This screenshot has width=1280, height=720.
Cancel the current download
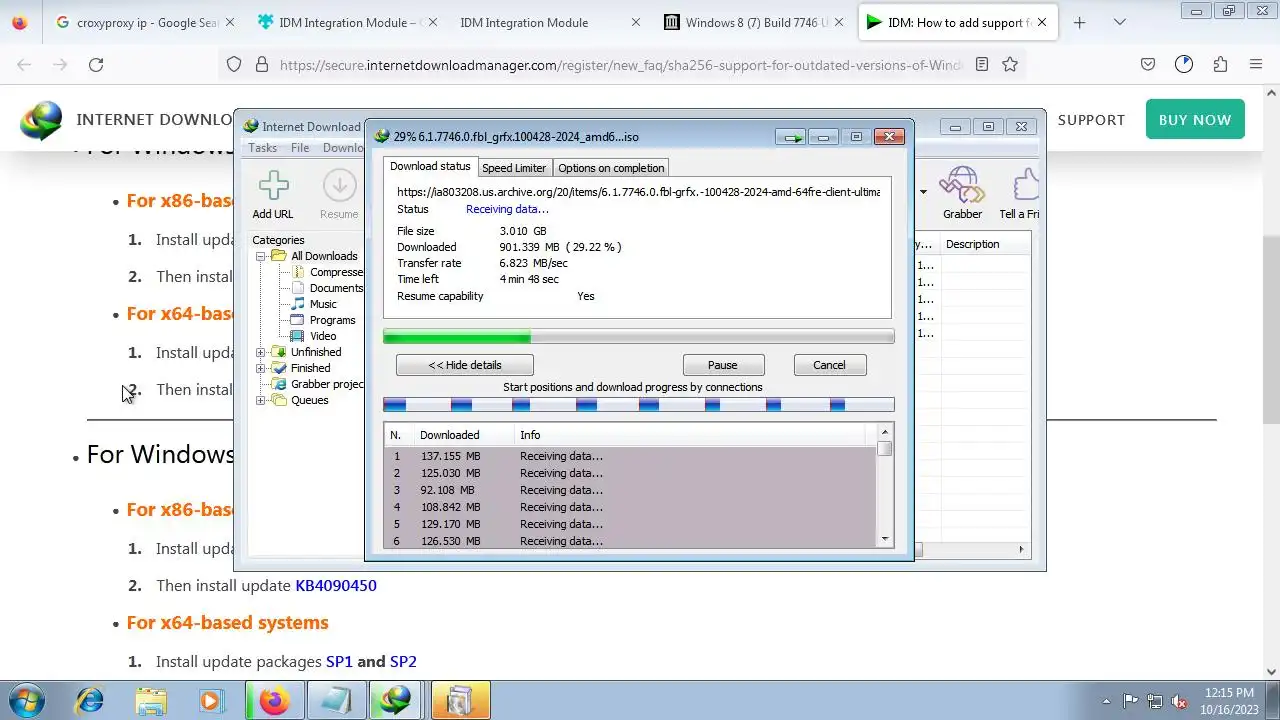tap(829, 365)
